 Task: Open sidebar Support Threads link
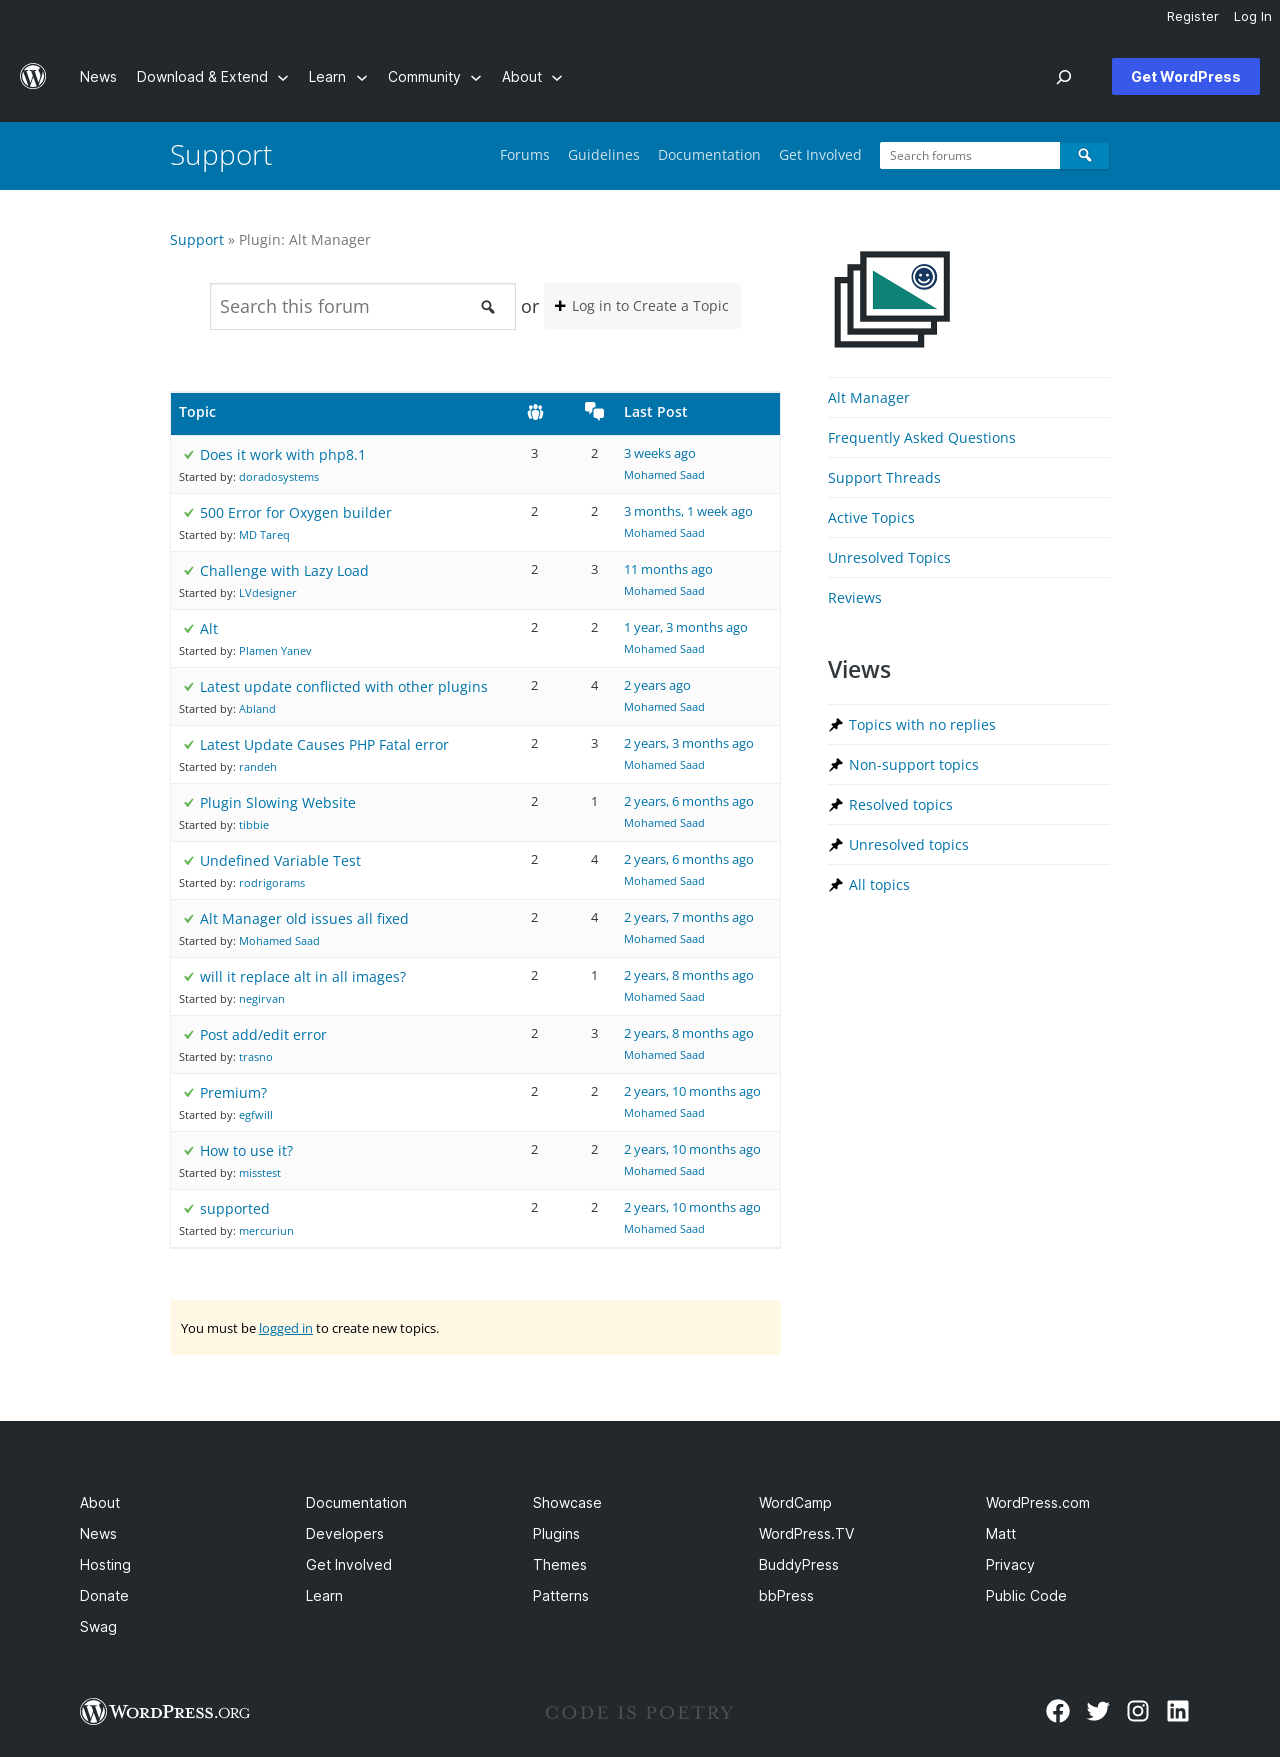[884, 478]
